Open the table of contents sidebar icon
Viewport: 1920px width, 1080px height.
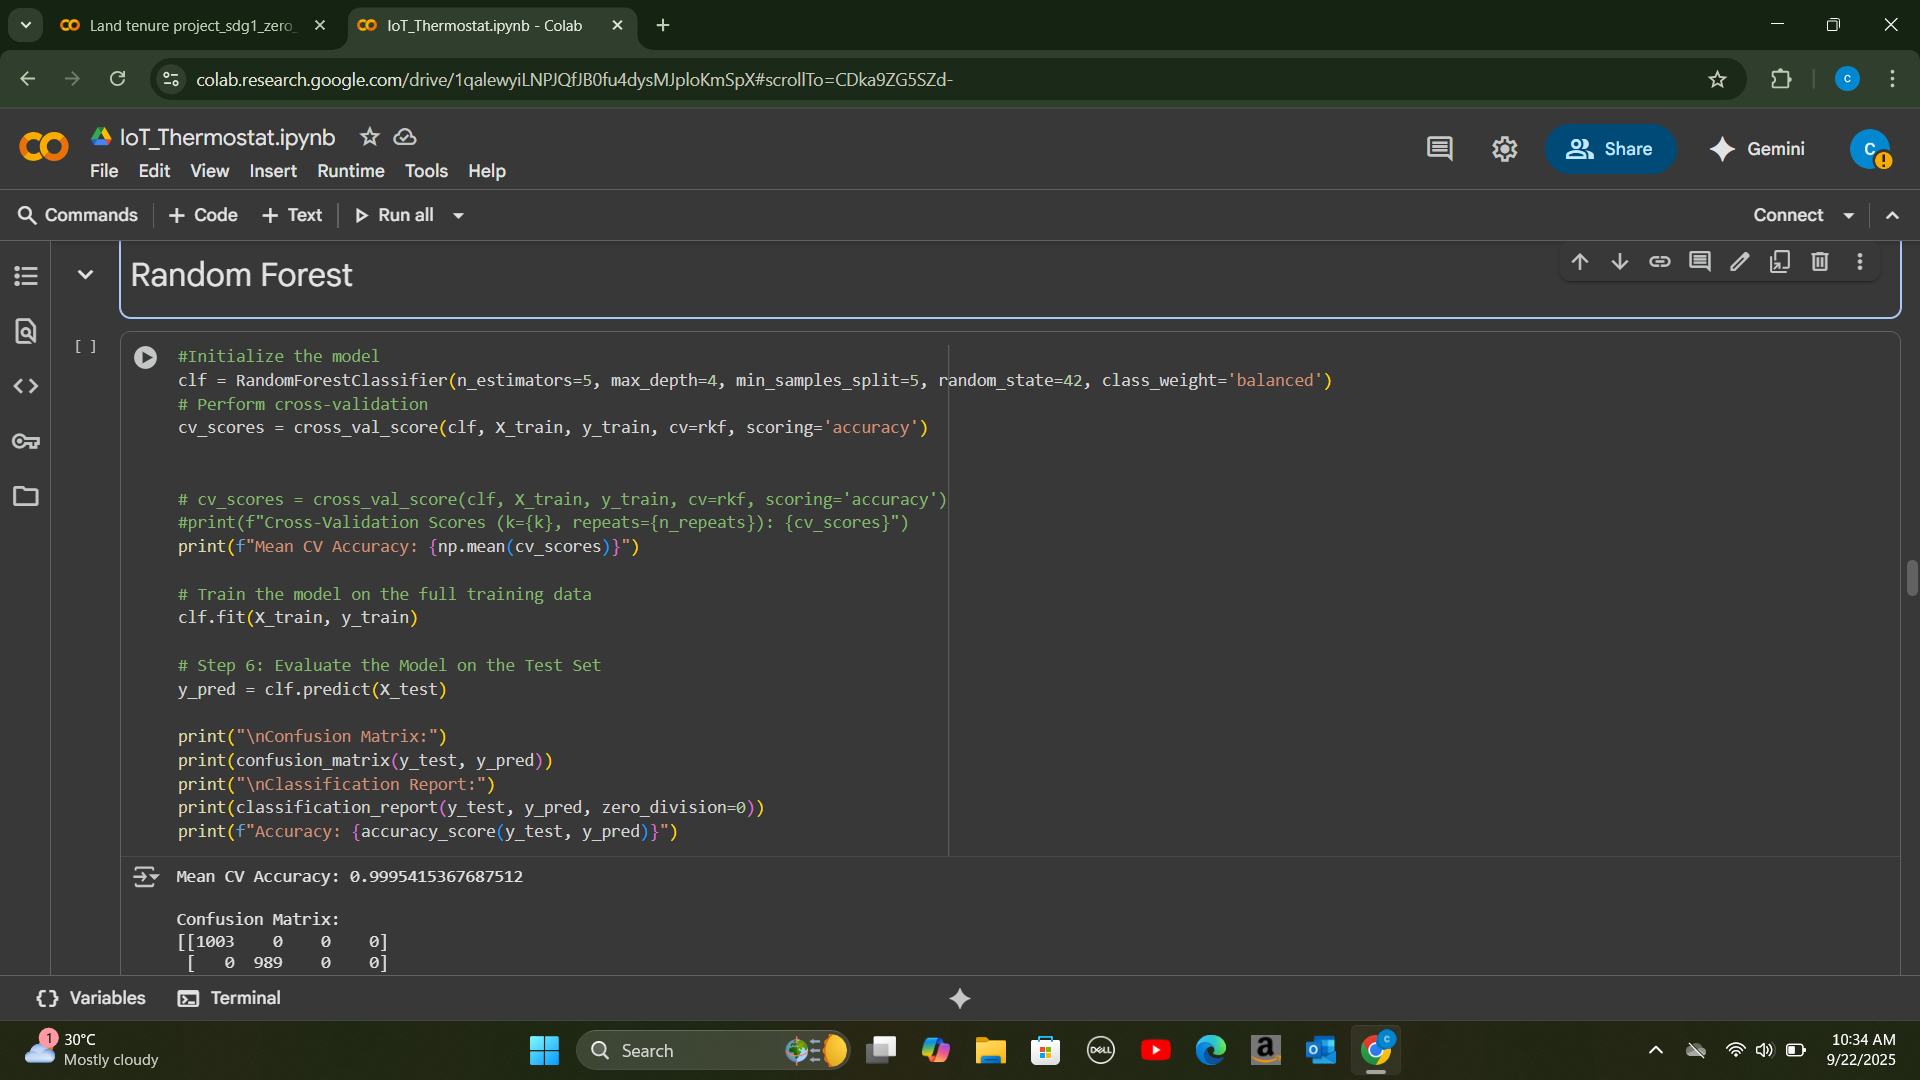click(26, 276)
